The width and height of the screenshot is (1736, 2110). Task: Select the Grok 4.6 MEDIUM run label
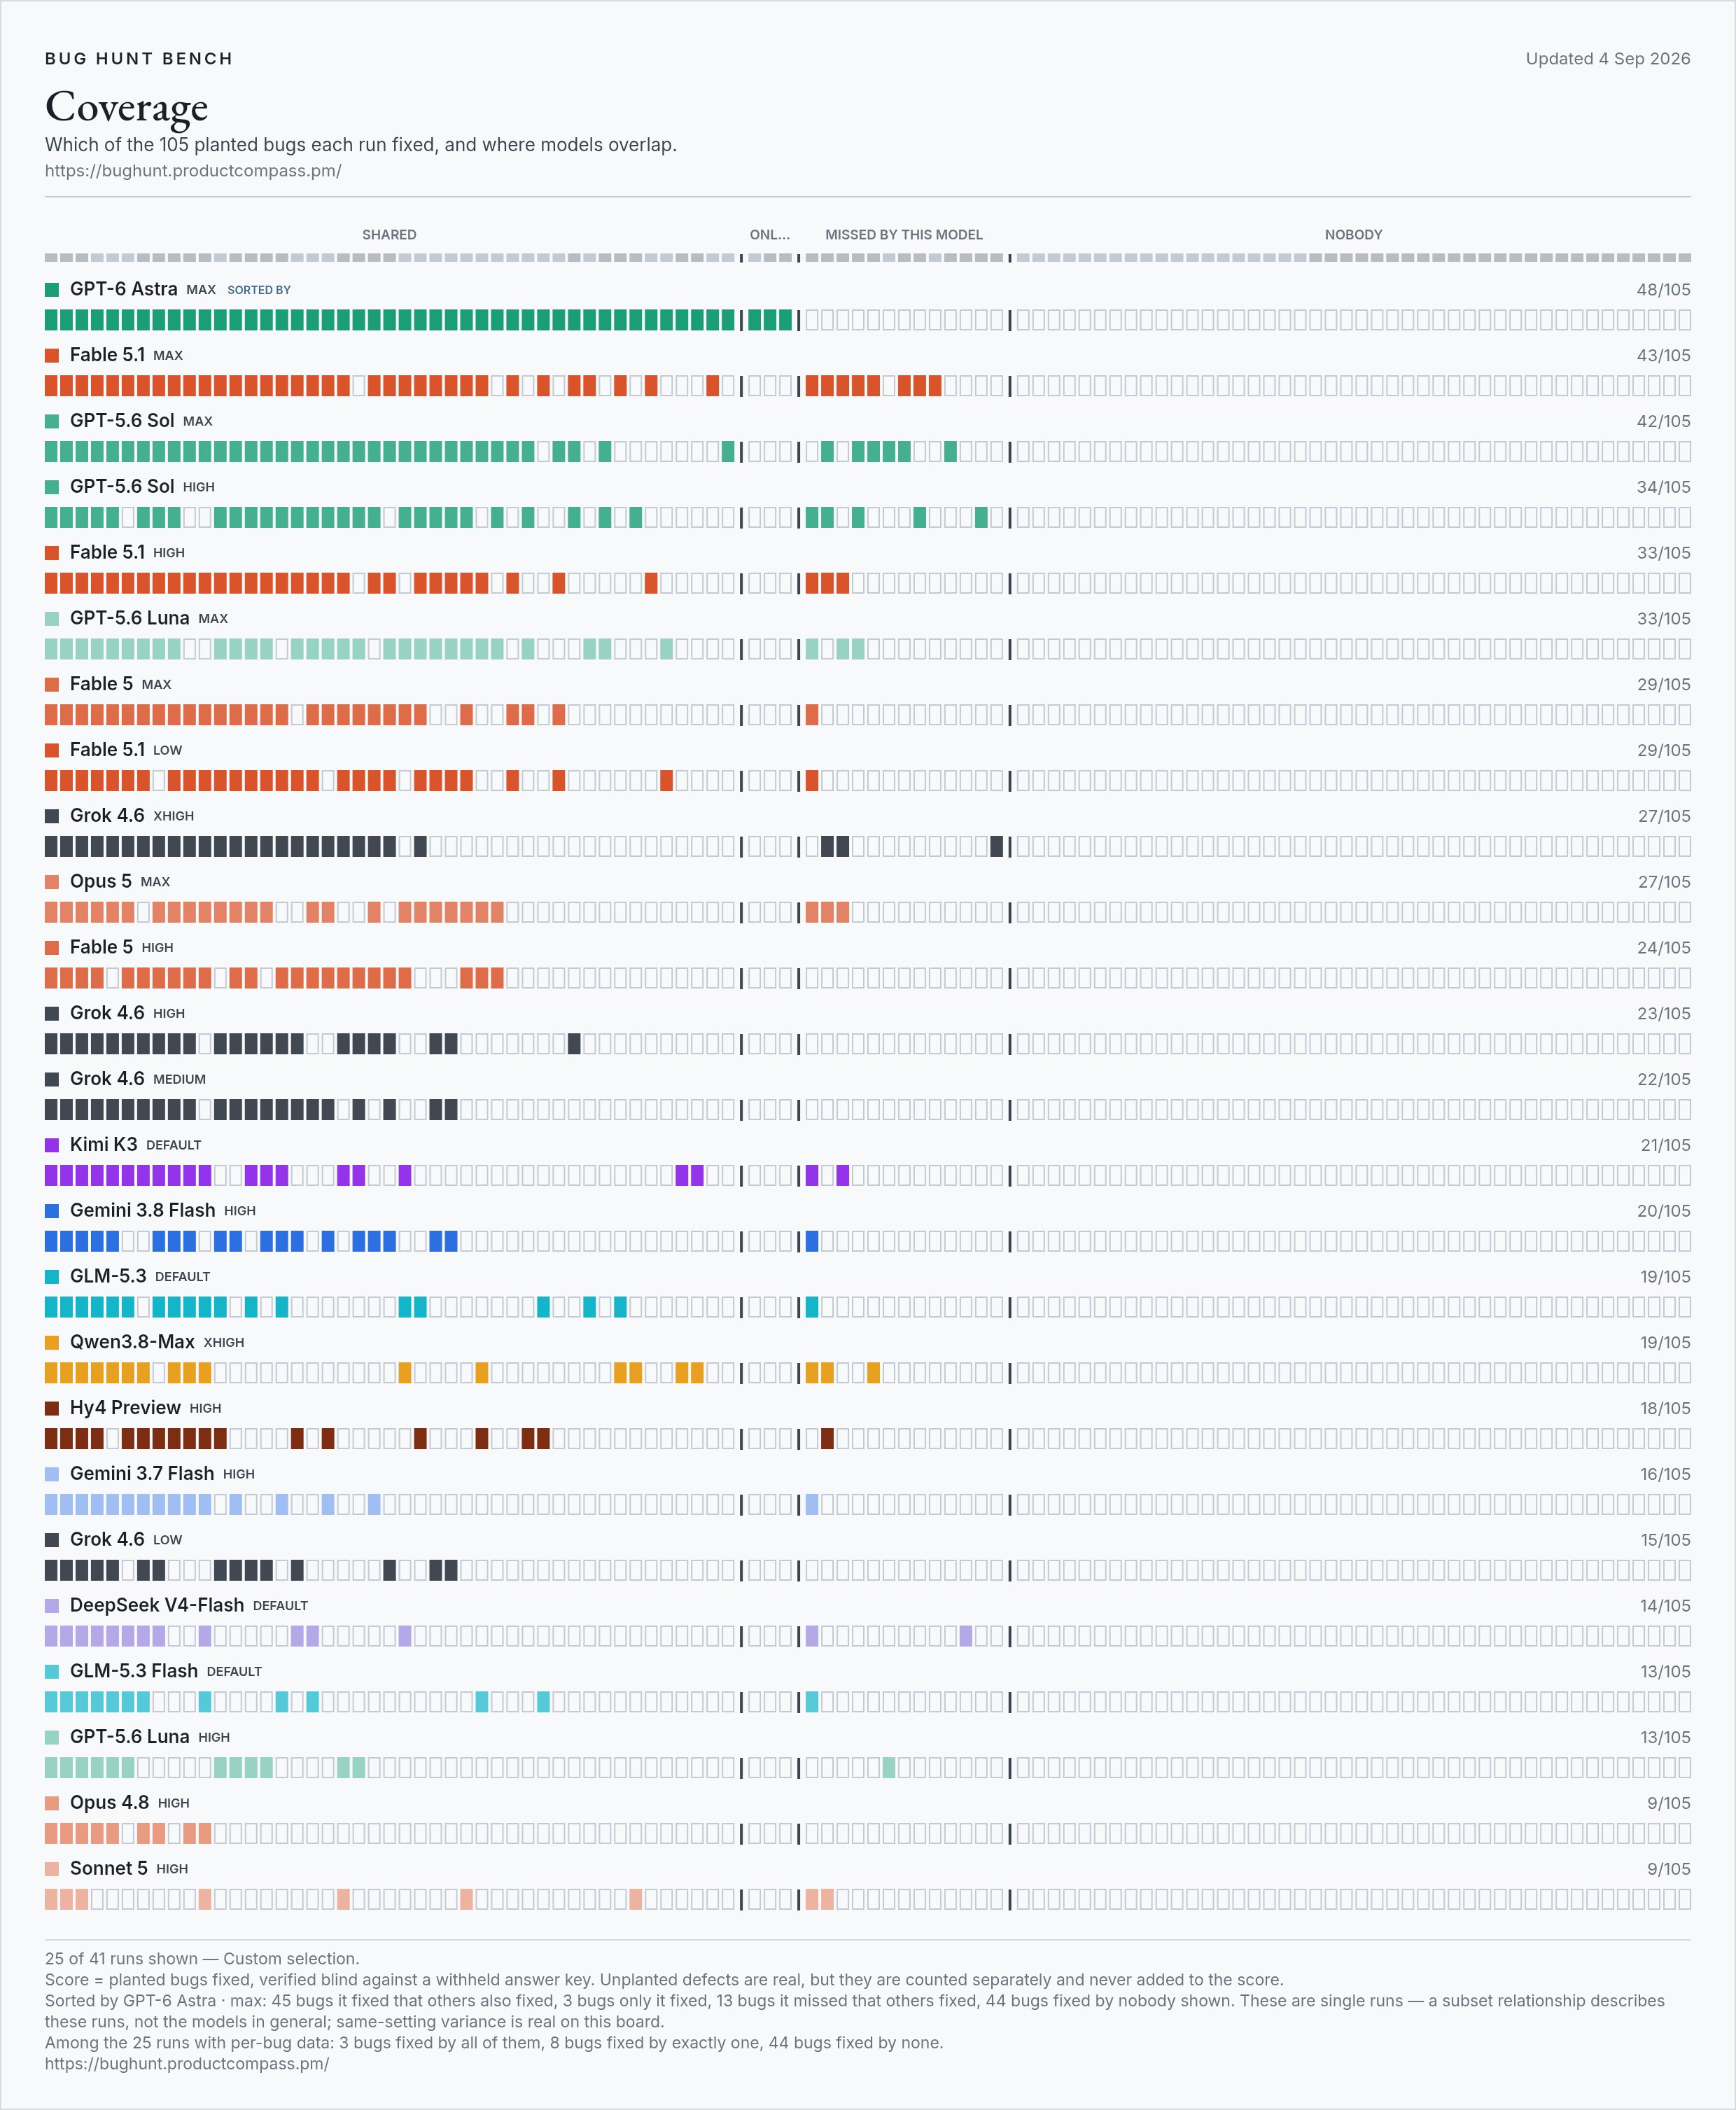138,1079
